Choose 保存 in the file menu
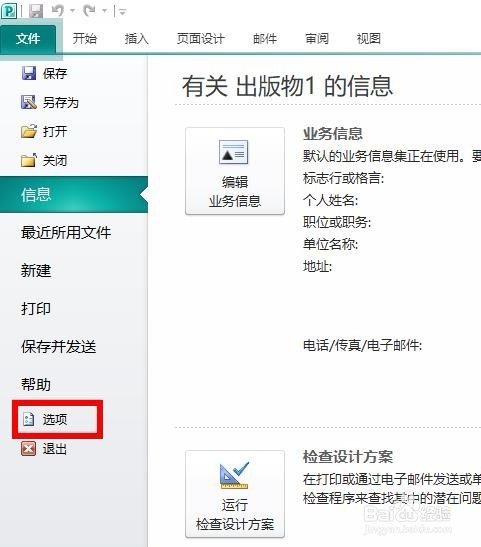 click(x=55, y=73)
